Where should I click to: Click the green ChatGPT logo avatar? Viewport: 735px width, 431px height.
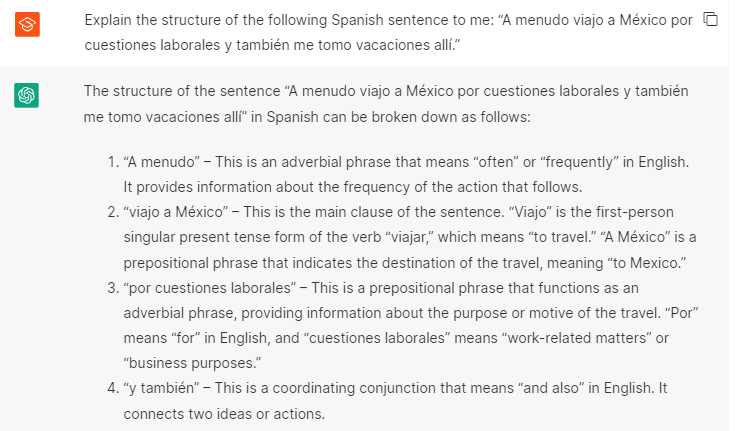pos(28,95)
